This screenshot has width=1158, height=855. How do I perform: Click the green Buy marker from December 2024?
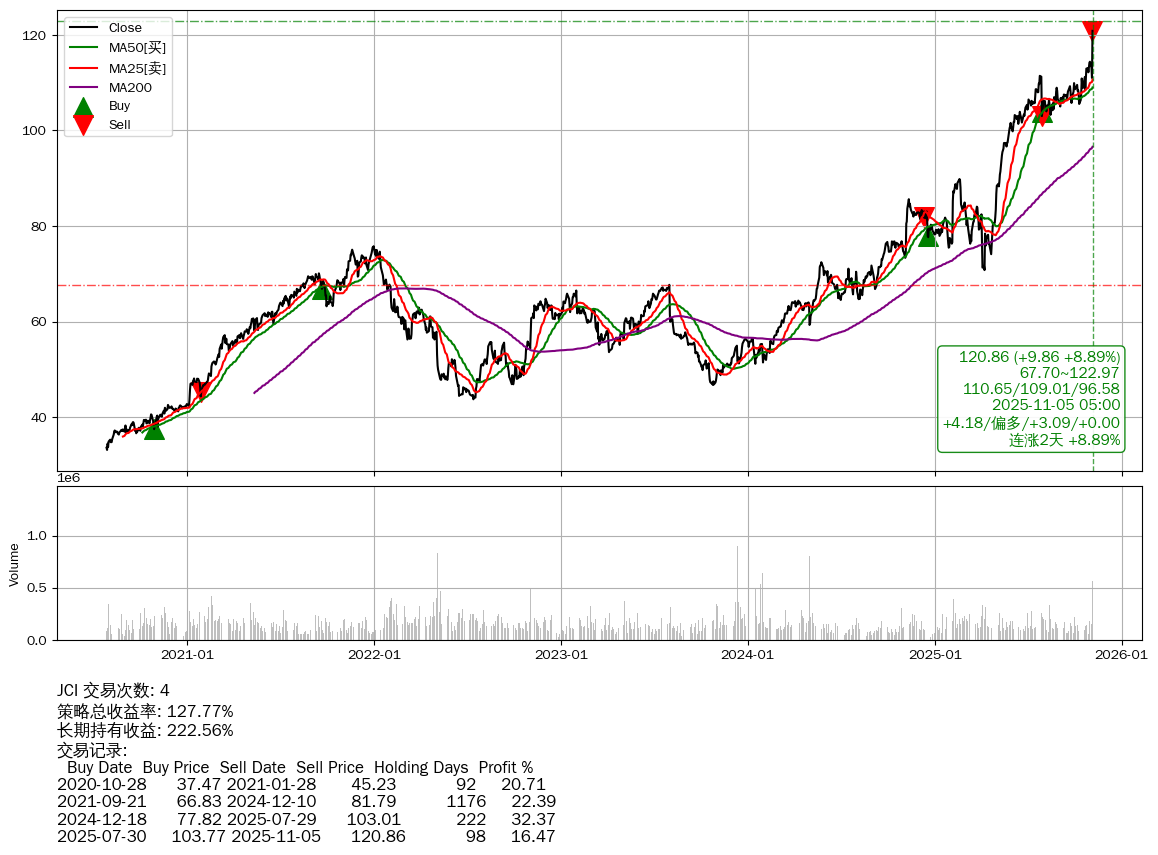point(928,236)
